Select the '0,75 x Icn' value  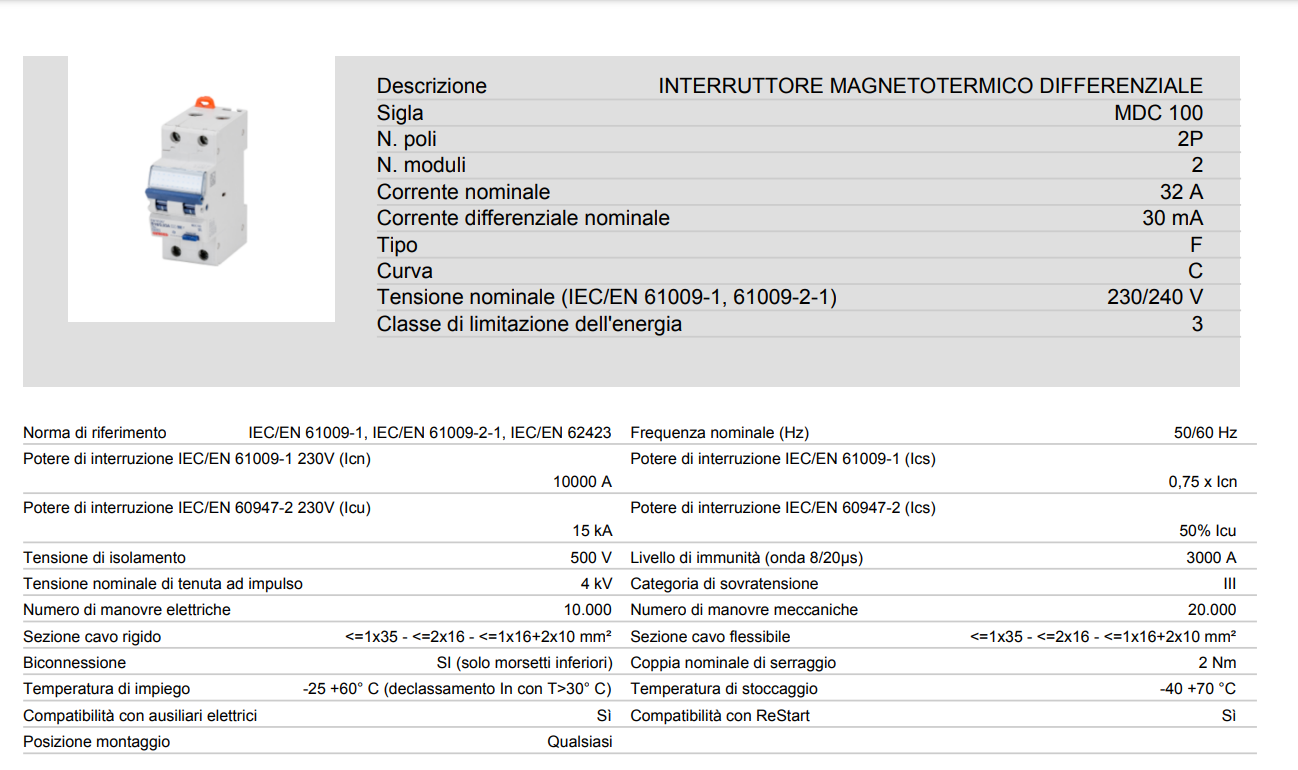1202,482
